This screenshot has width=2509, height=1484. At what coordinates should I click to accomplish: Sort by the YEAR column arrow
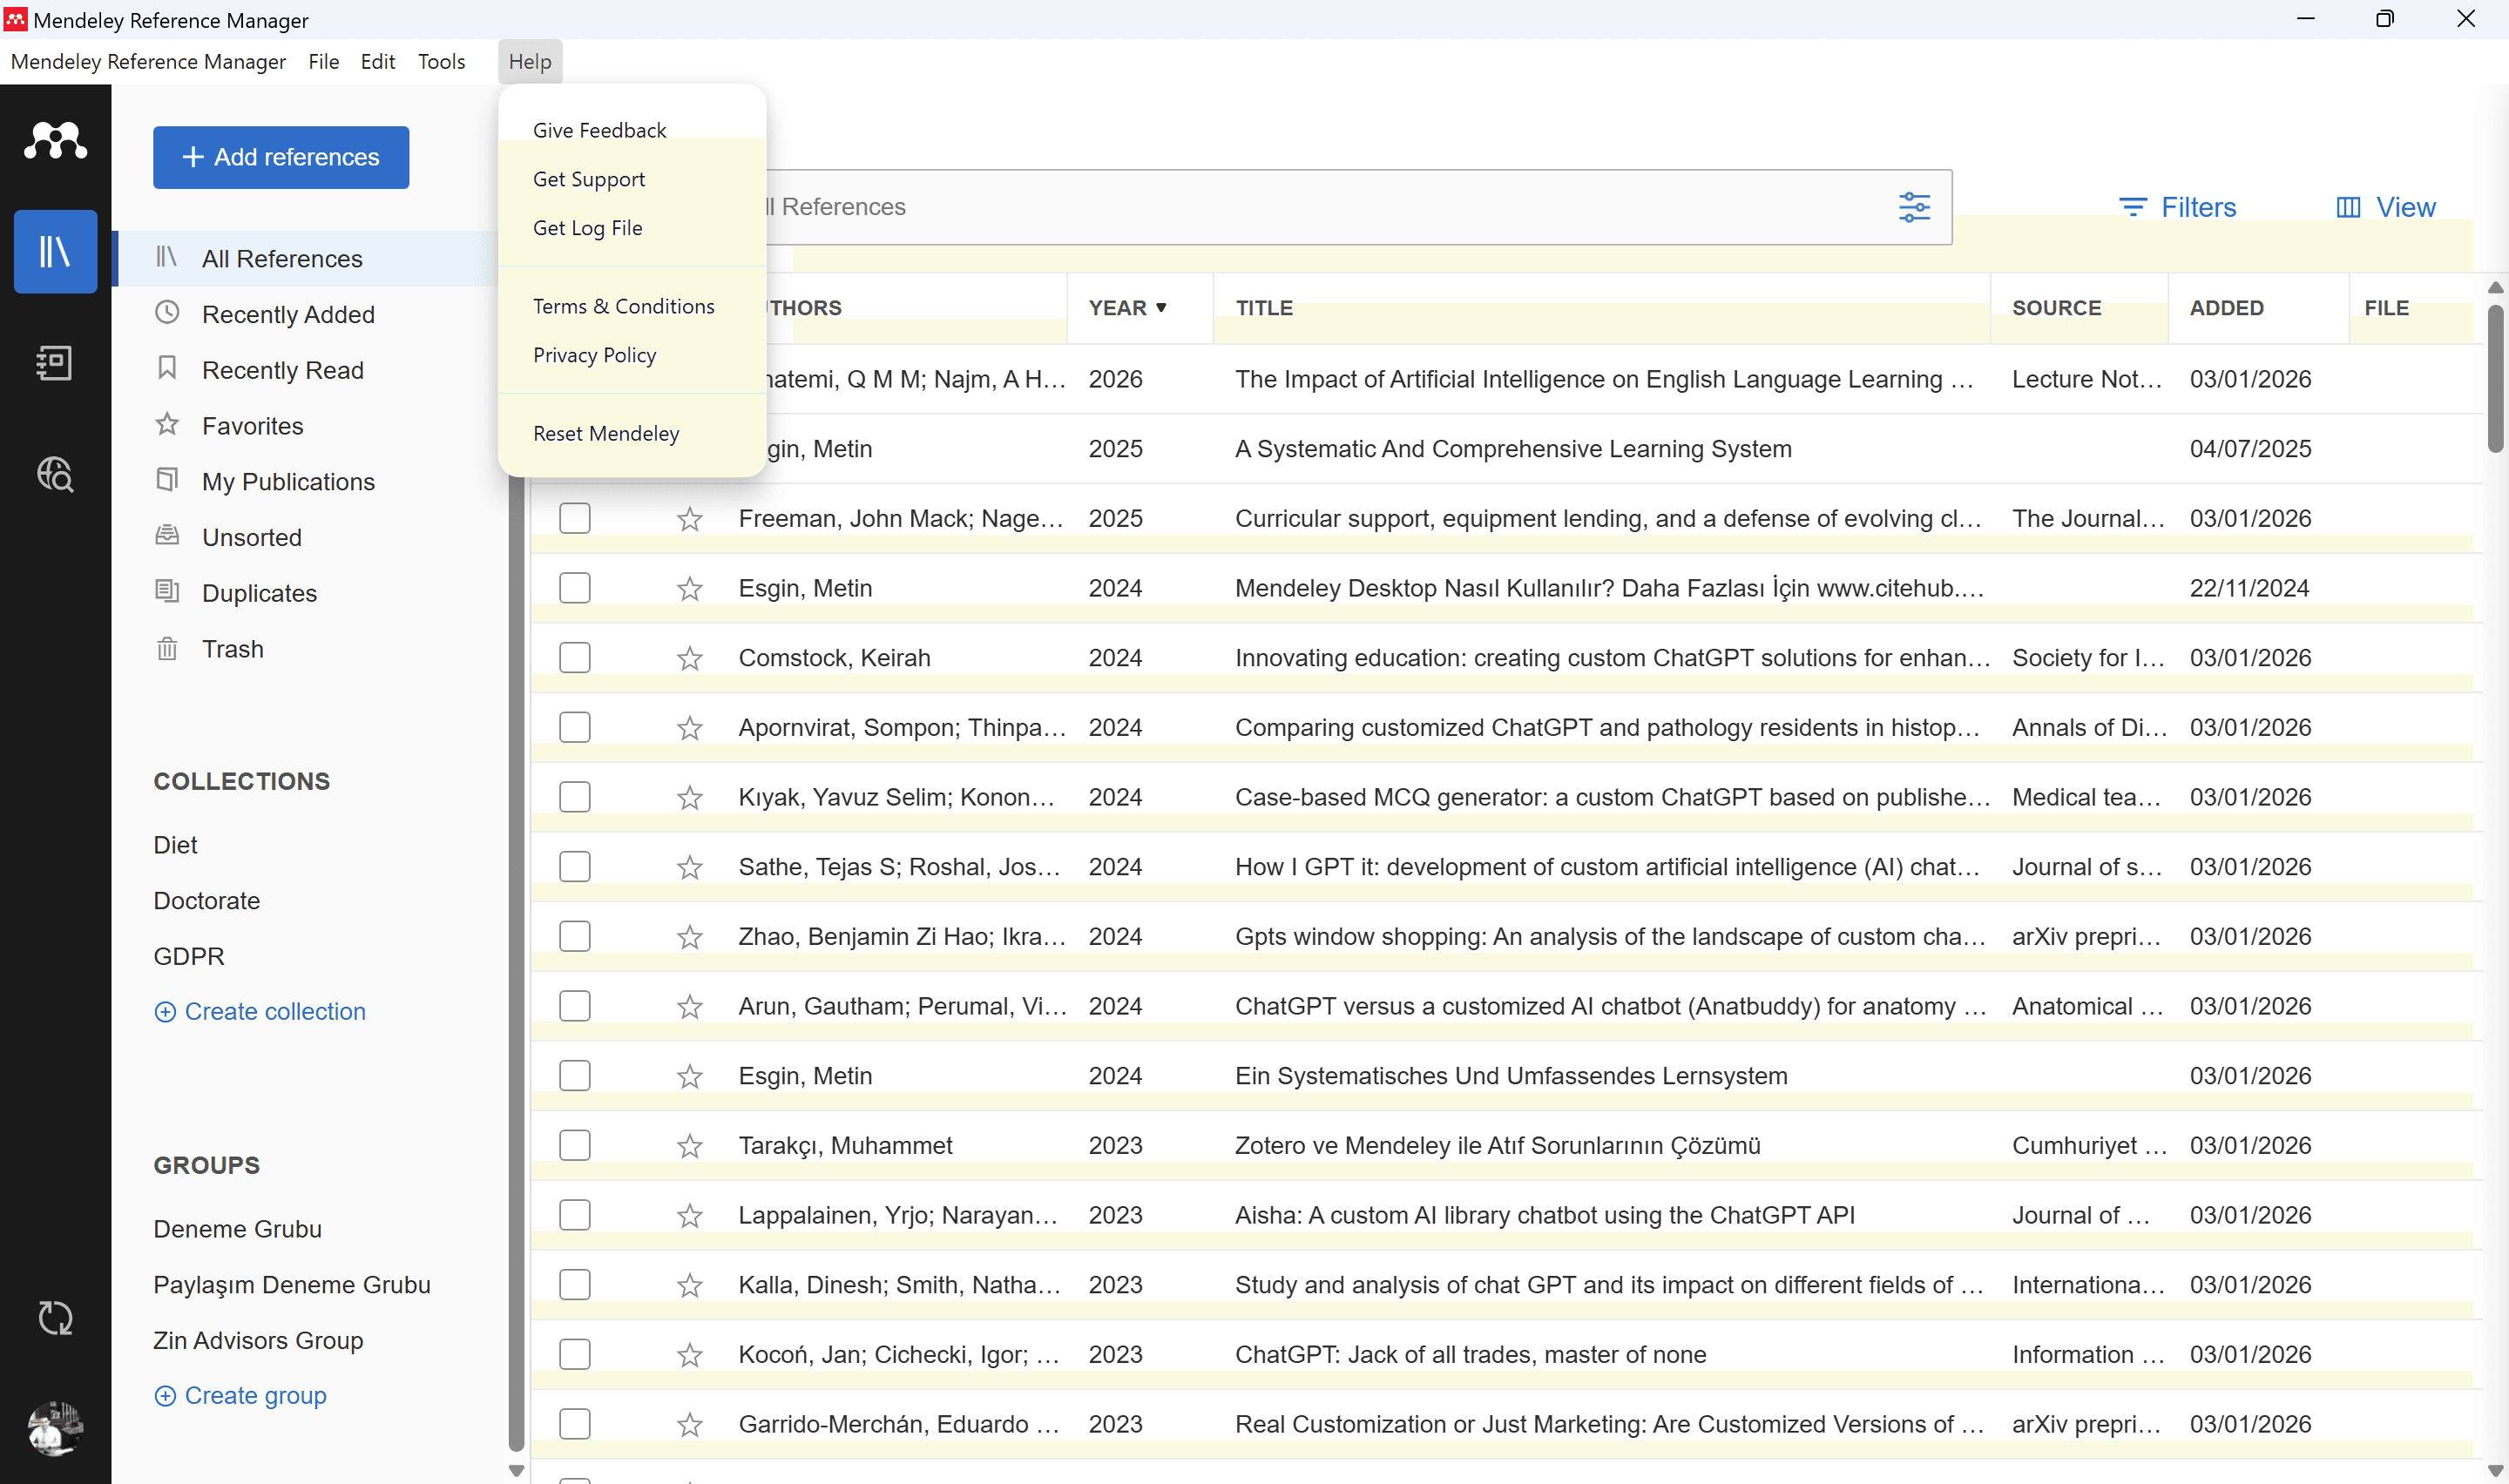tap(1161, 308)
